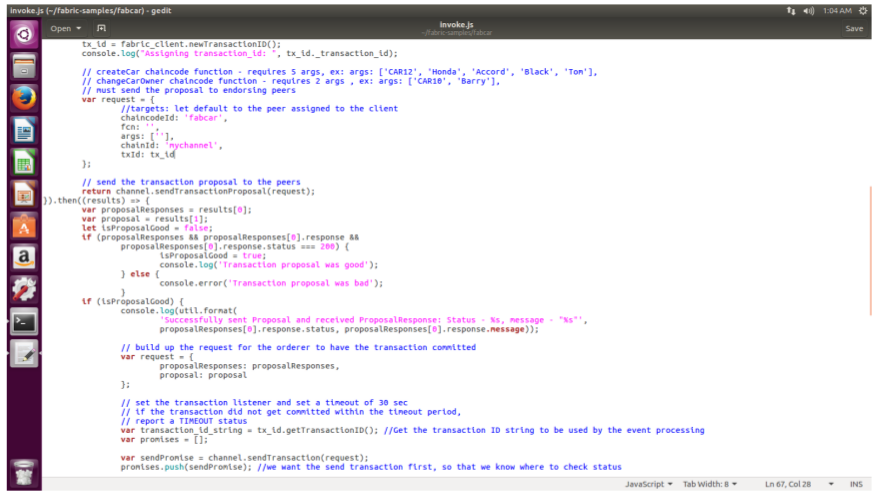Viewport: 873px width, 502px height.
Task: Expand the Open file dropdown
Action: pos(66,28)
